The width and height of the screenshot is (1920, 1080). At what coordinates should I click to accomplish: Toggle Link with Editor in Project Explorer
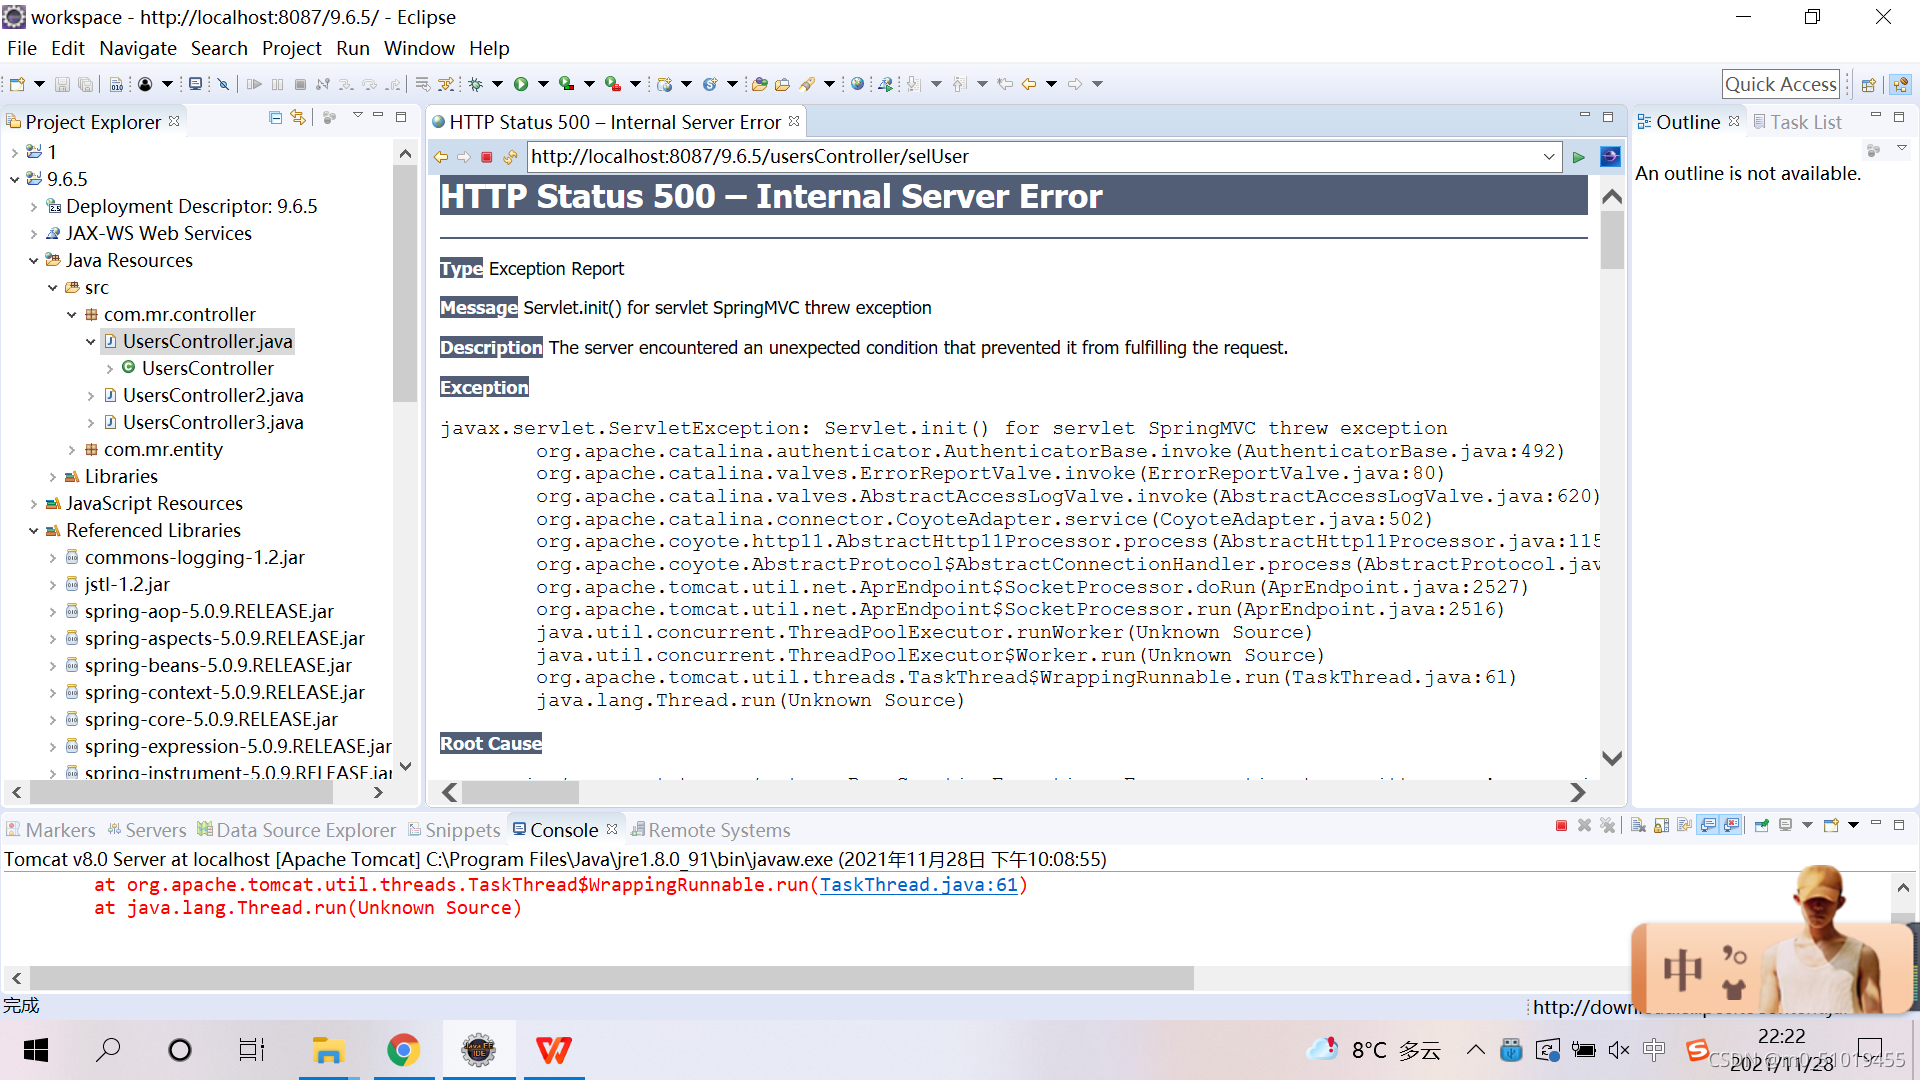[x=297, y=117]
